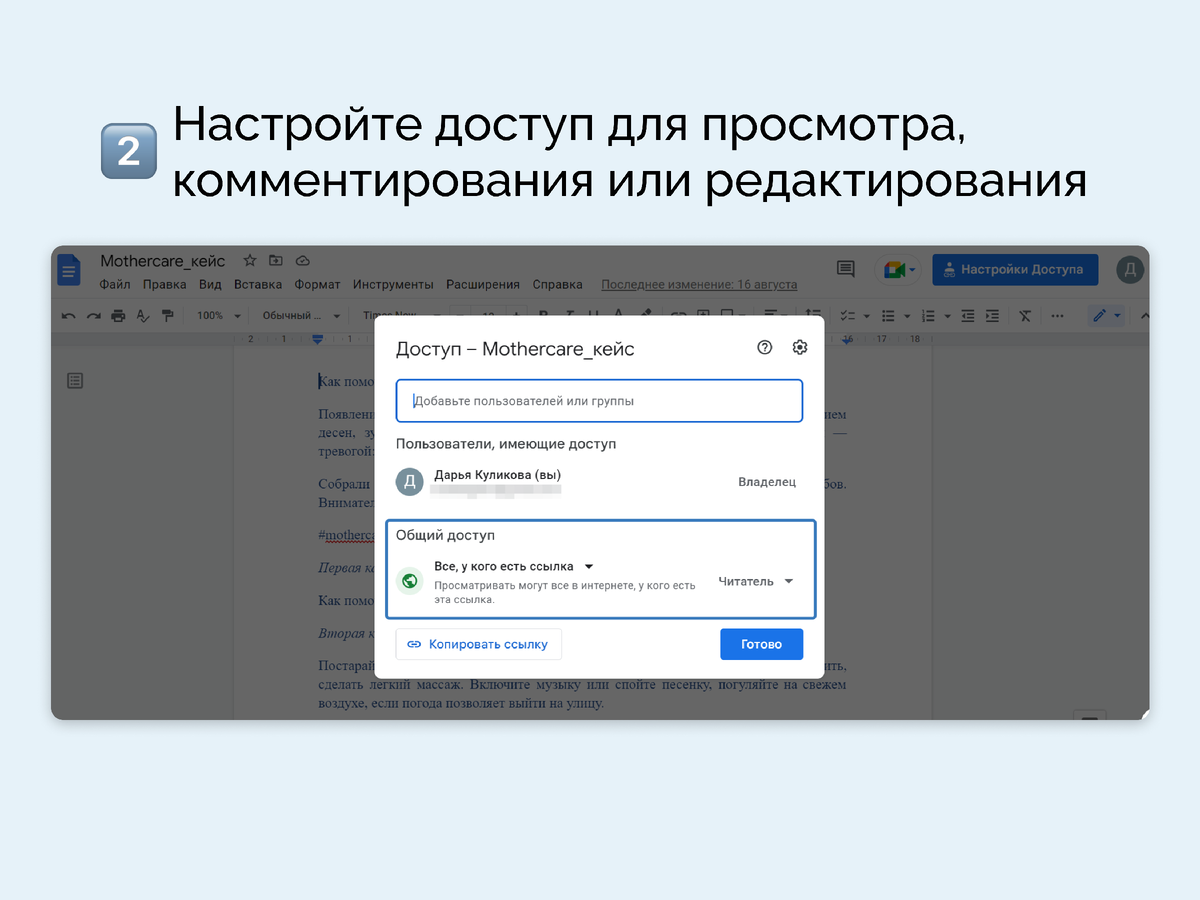Click the bulleted list icon
This screenshot has height=900, width=1200.
tap(888, 316)
